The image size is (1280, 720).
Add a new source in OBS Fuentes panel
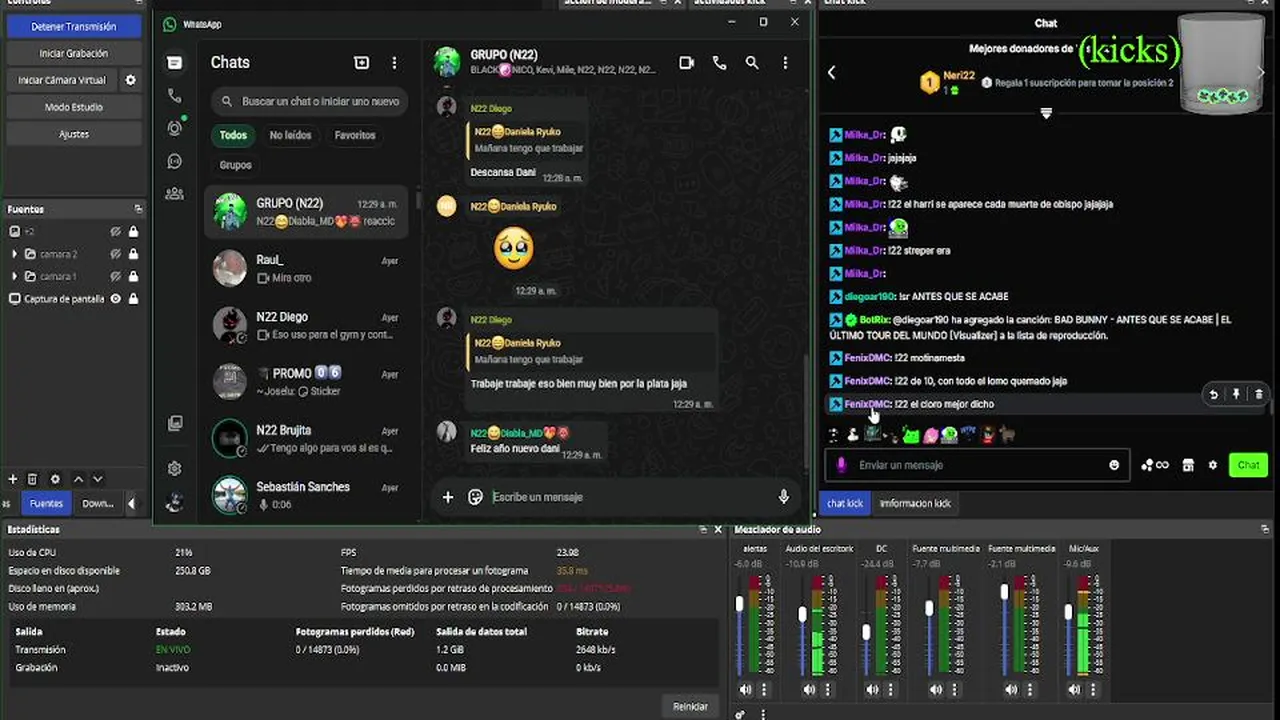(13, 480)
